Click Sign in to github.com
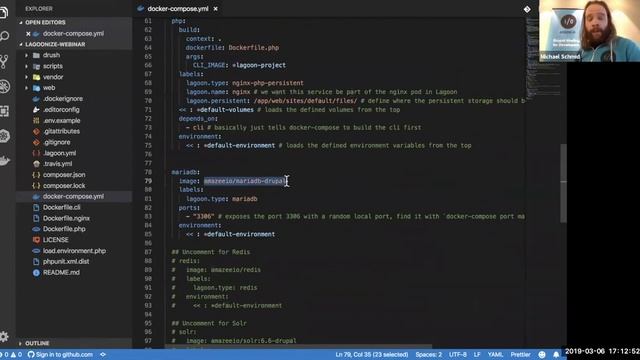 point(60,355)
